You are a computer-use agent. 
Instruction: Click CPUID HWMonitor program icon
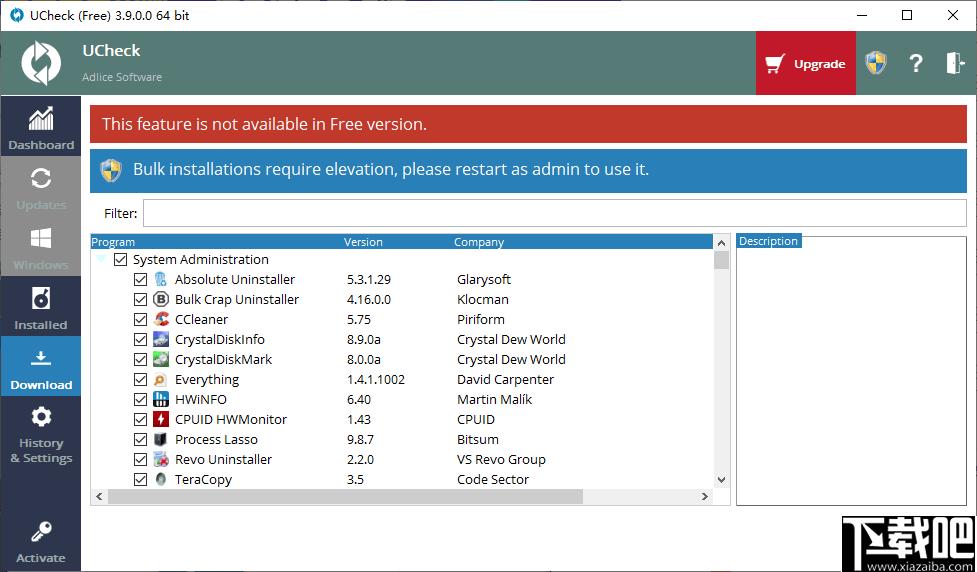pyautogui.click(x=161, y=419)
